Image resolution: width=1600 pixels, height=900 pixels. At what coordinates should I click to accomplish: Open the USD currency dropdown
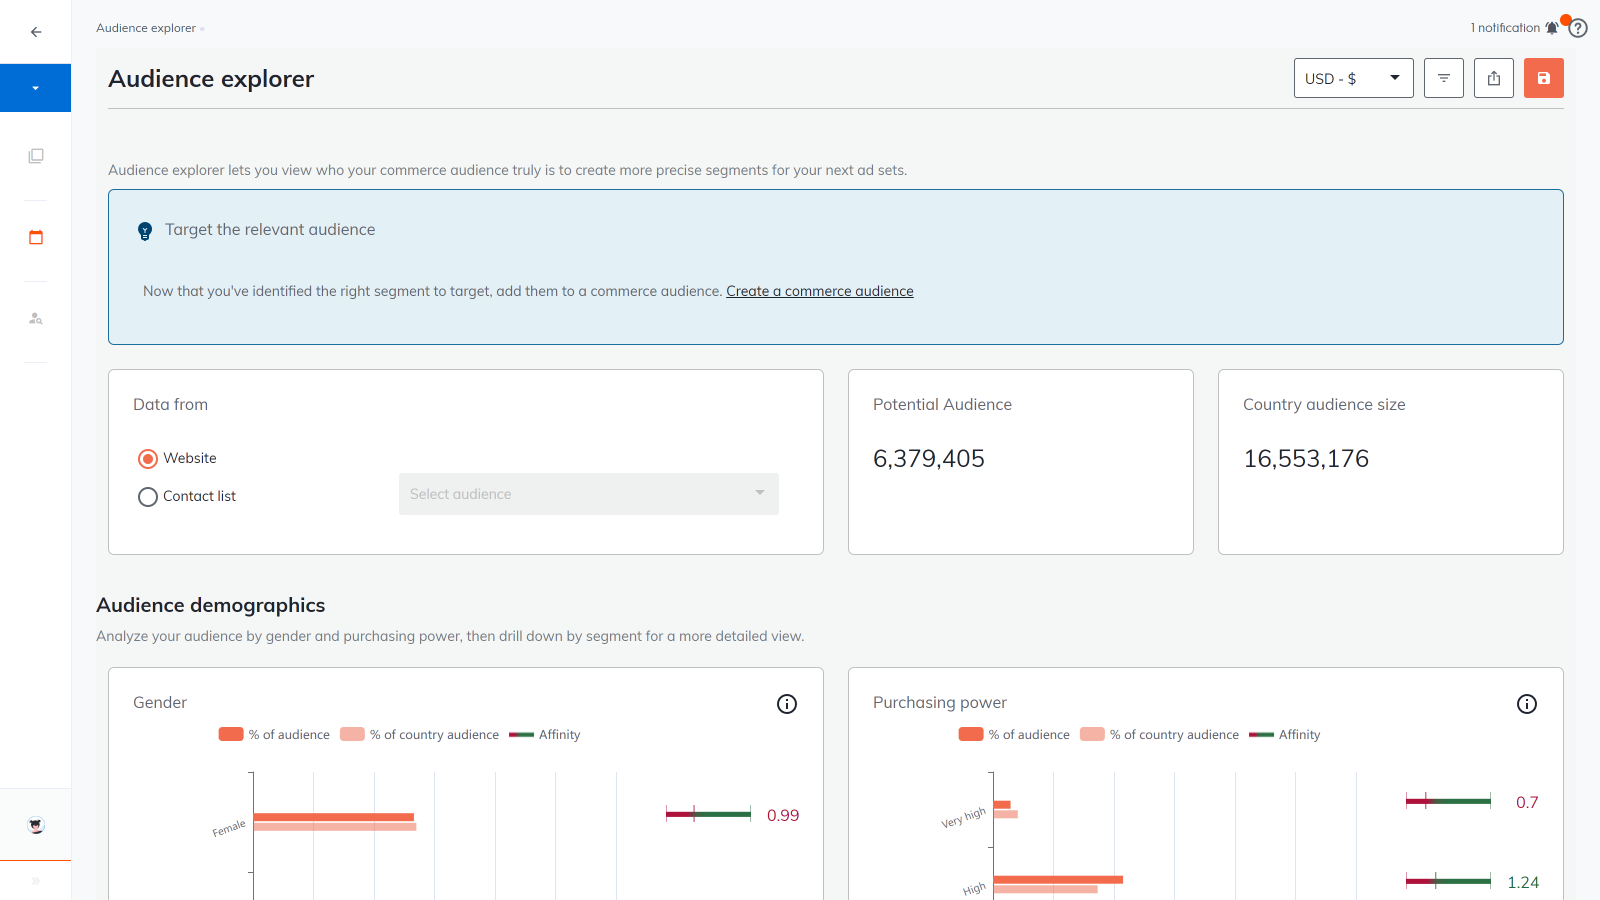pyautogui.click(x=1352, y=78)
